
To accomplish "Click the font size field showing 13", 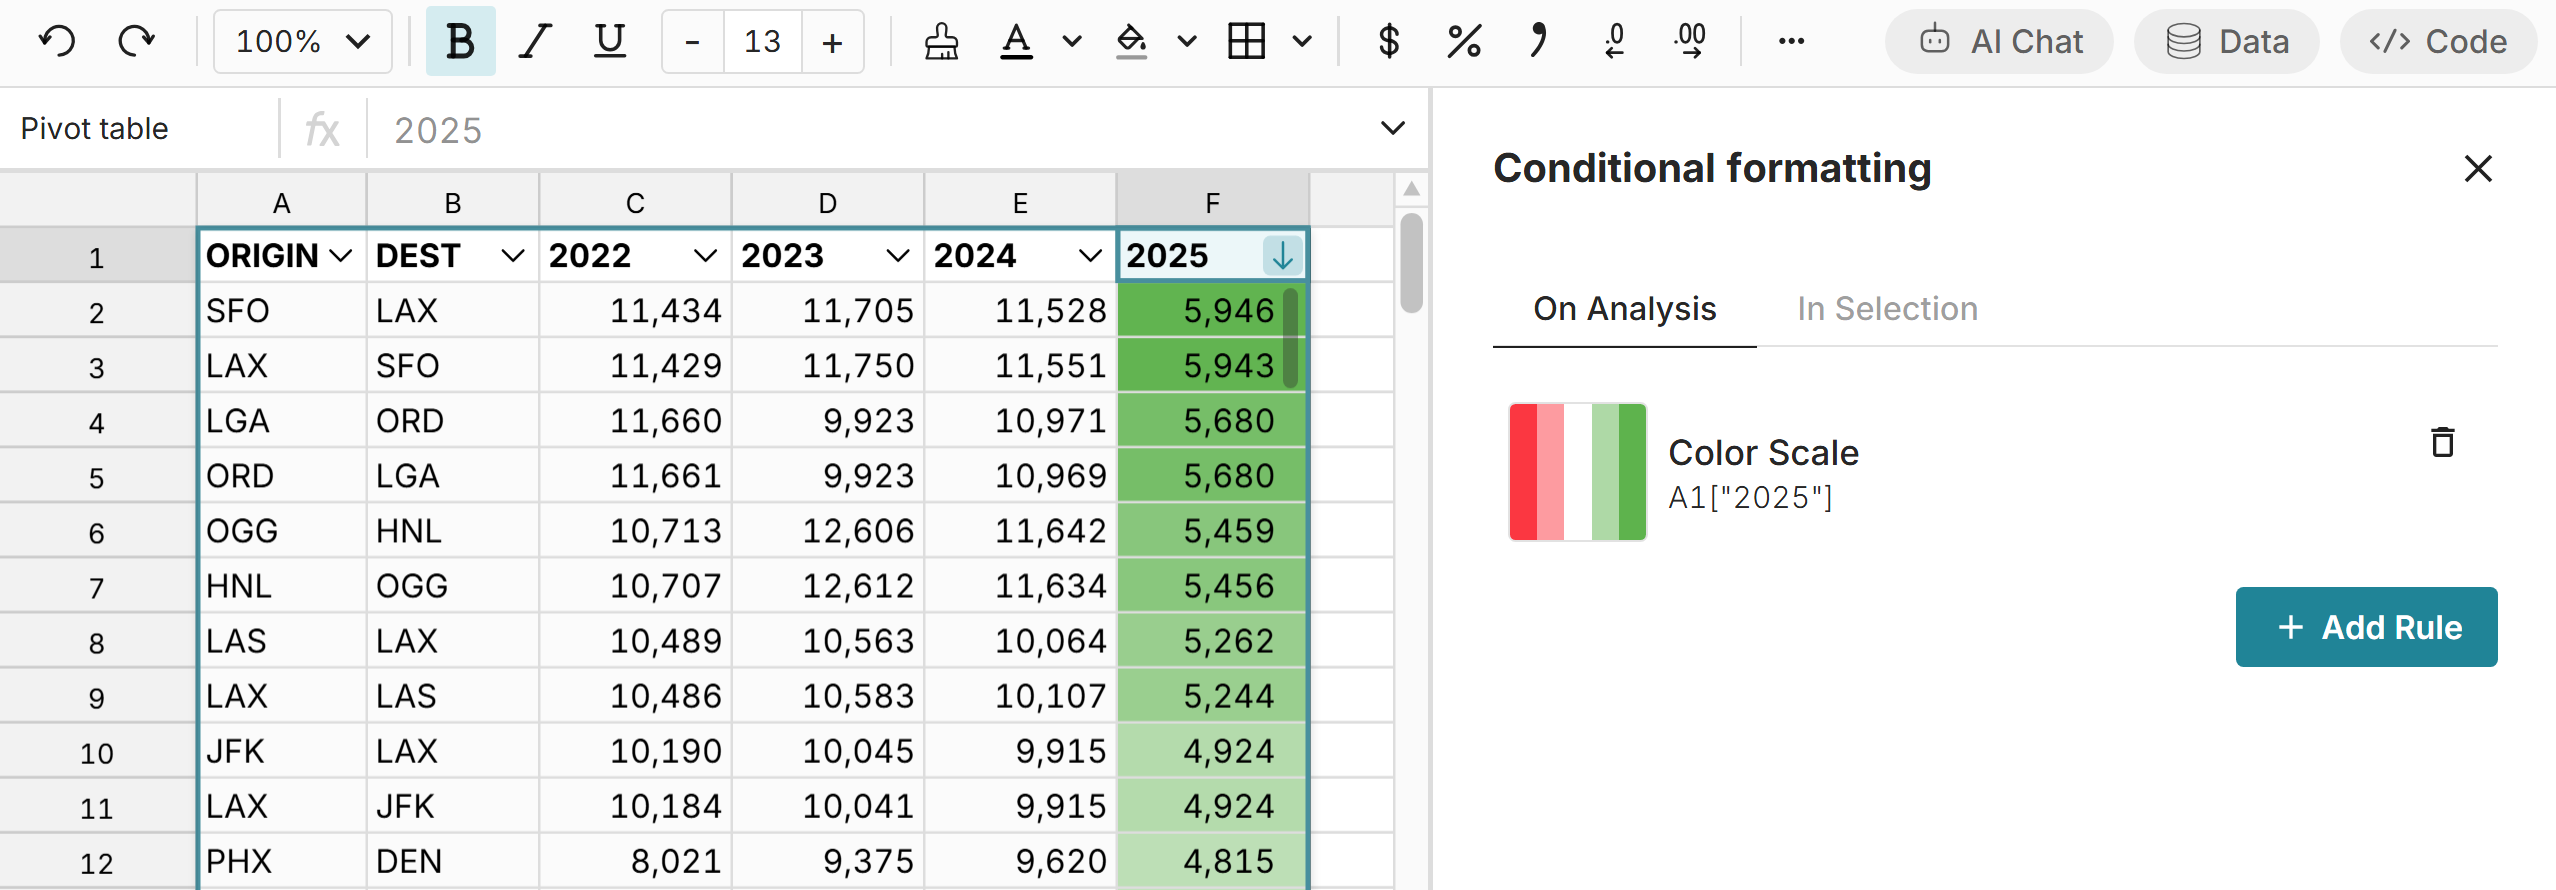I will click(x=762, y=42).
